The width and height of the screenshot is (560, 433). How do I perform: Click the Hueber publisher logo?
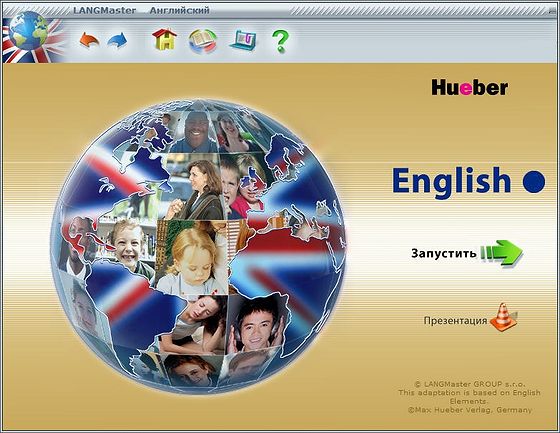coord(470,88)
